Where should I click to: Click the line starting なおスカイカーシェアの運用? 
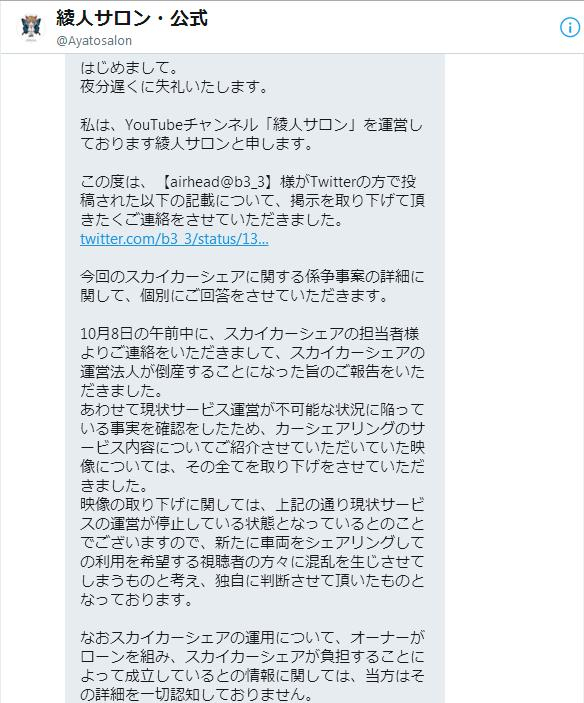pyautogui.click(x=252, y=638)
